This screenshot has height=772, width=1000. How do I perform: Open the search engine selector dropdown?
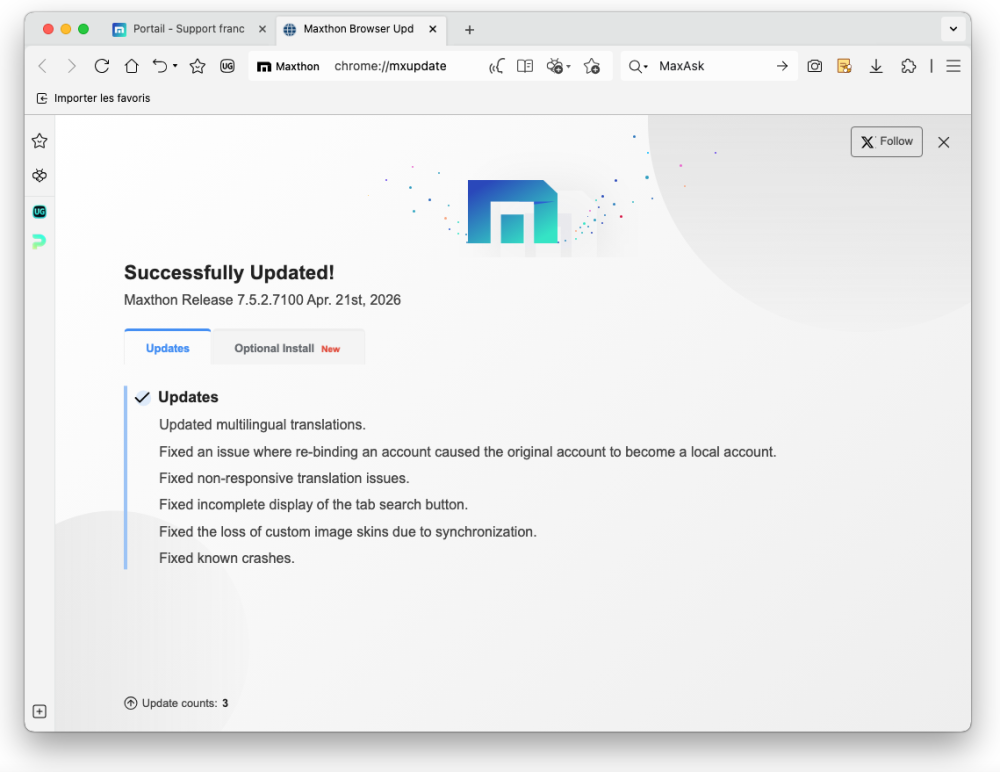coord(638,66)
